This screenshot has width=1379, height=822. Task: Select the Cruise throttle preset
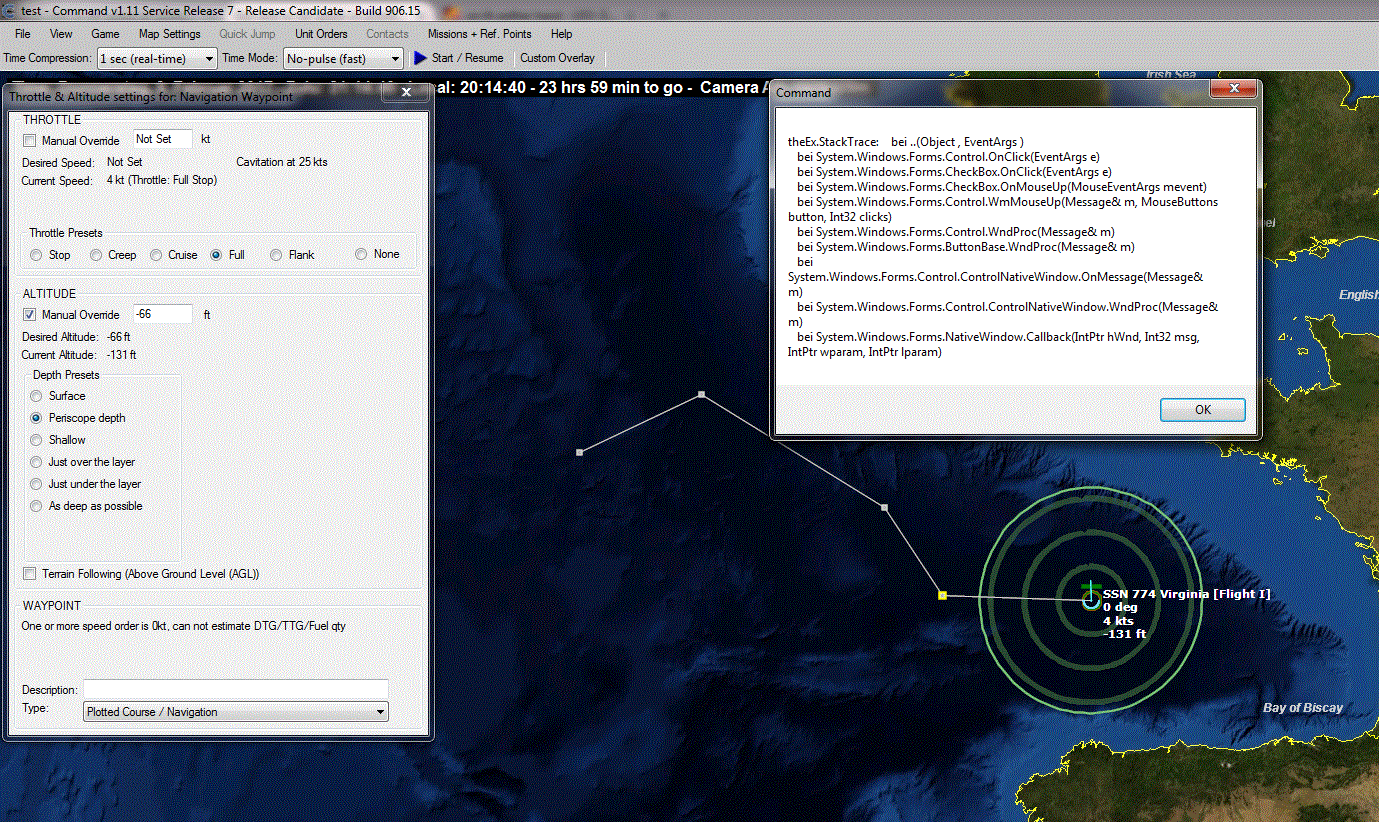156,255
